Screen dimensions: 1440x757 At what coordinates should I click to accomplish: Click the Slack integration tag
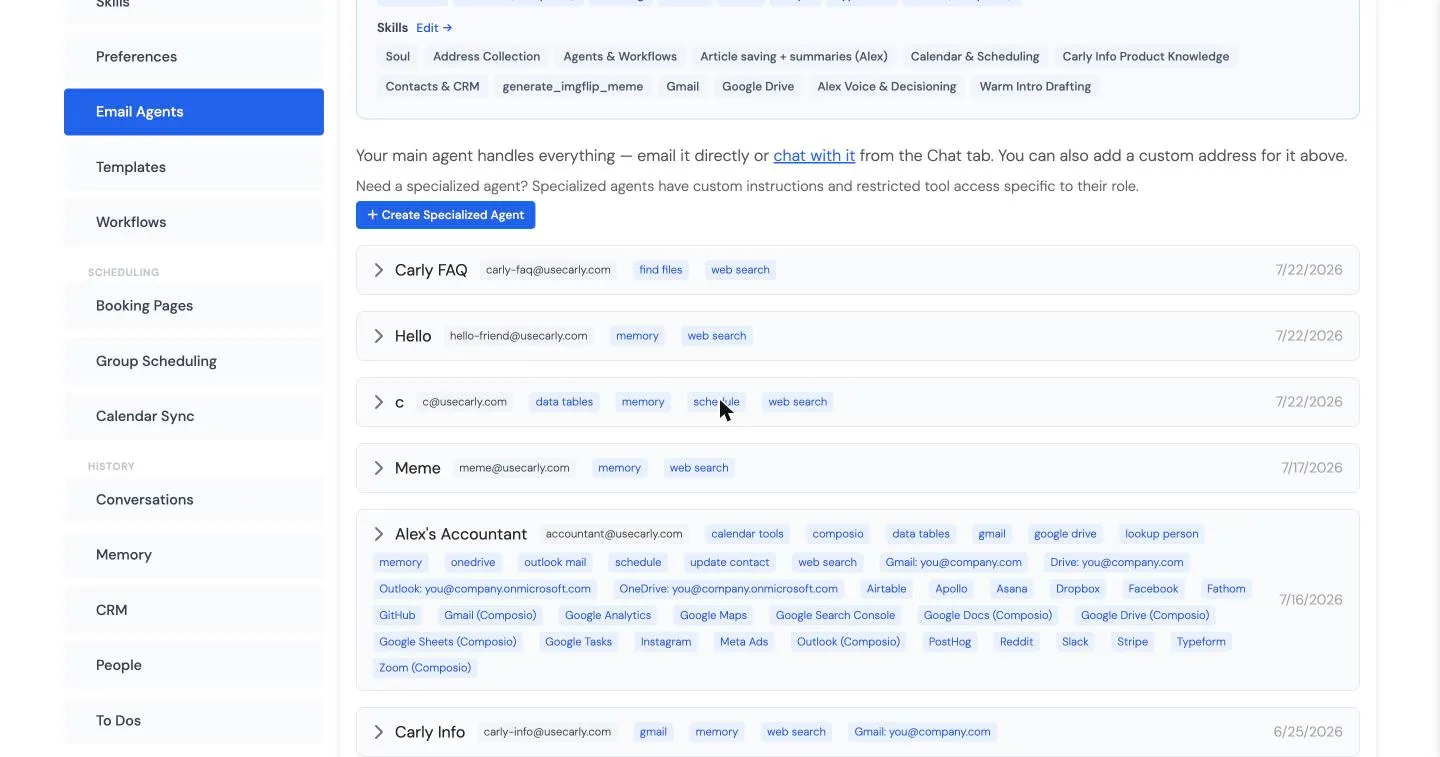[x=1075, y=642]
